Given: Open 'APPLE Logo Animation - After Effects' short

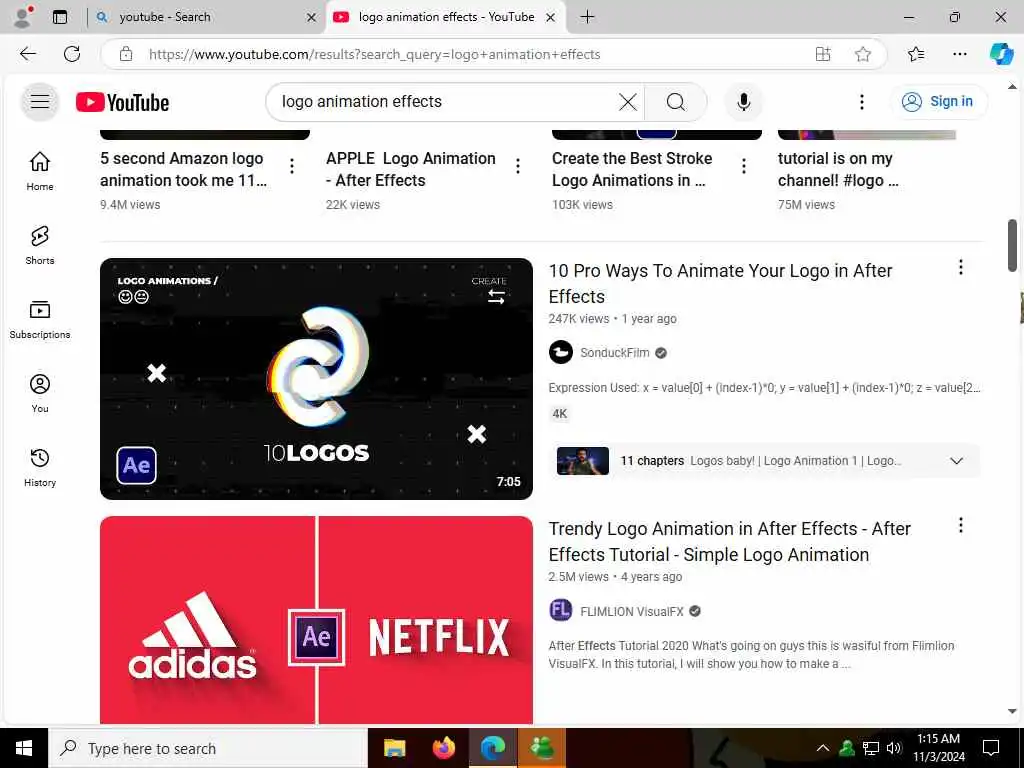Looking at the screenshot, I should pyautogui.click(x=411, y=169).
